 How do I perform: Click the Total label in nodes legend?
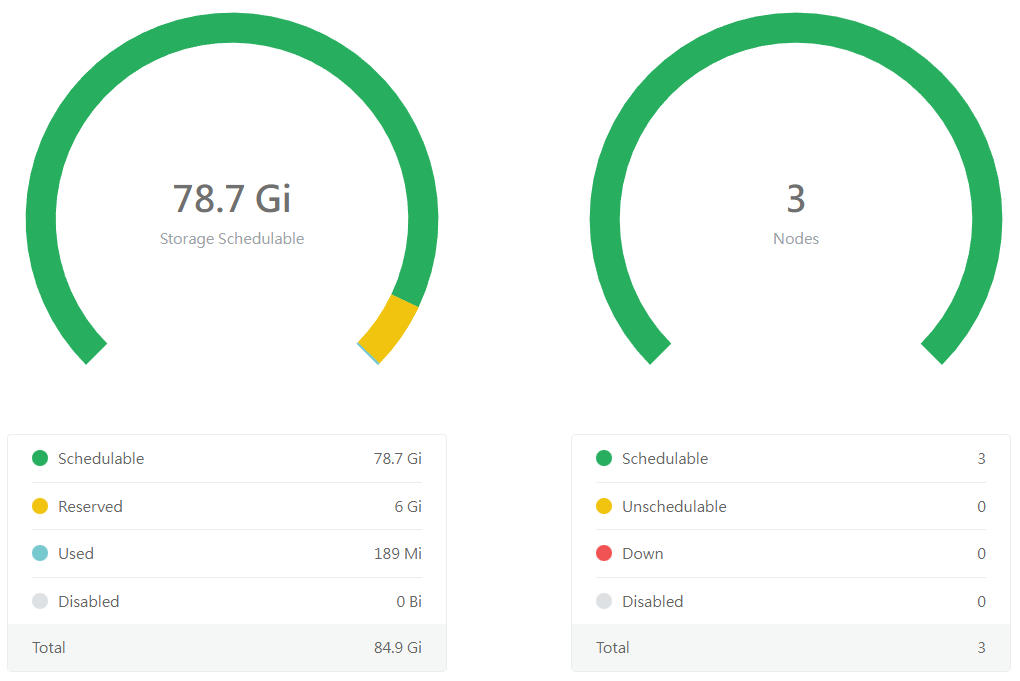(x=612, y=648)
